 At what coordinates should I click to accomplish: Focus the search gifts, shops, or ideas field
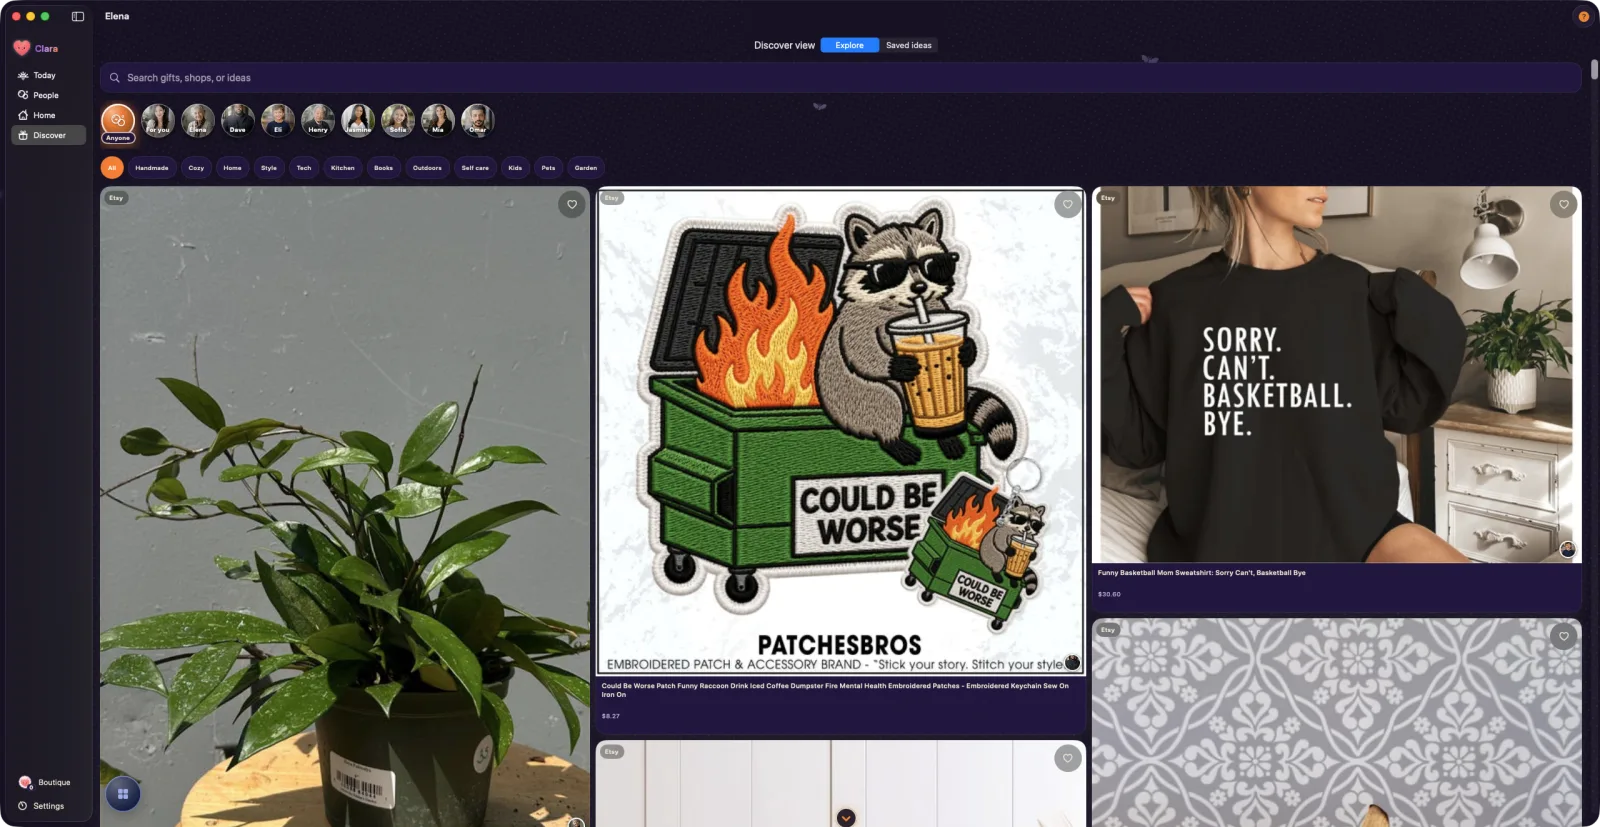pyautogui.click(x=840, y=78)
